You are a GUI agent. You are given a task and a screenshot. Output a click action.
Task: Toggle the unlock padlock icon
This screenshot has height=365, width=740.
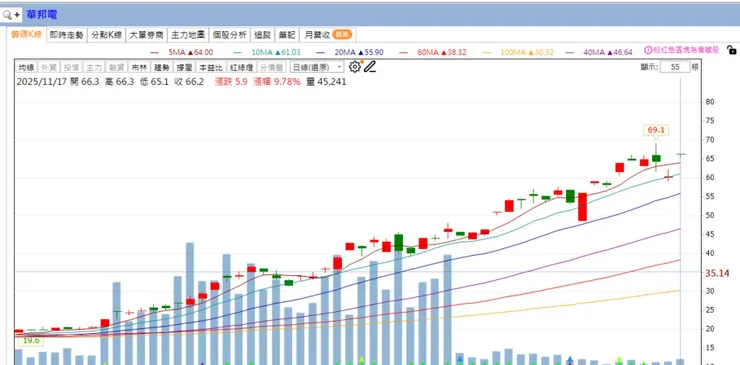point(731,50)
